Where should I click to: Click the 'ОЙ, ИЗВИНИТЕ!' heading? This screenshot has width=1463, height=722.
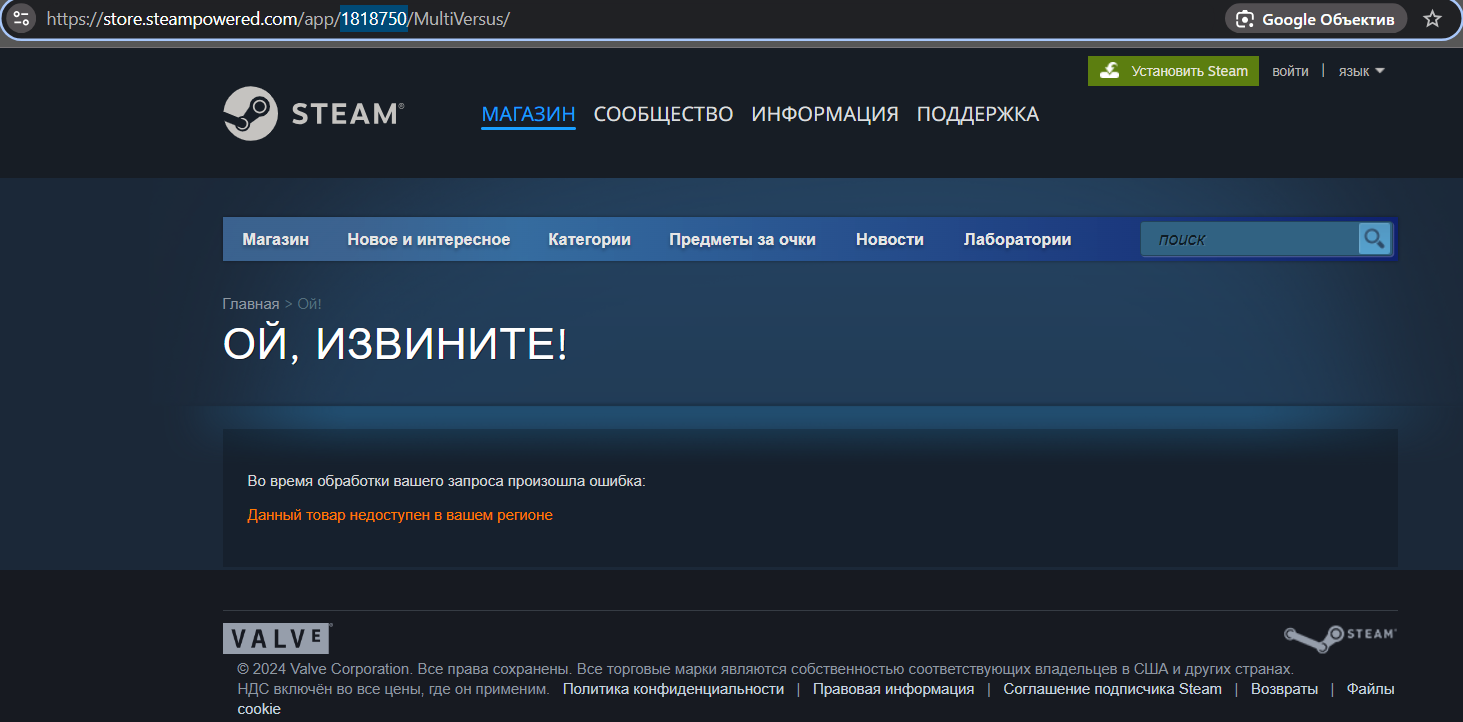395,344
